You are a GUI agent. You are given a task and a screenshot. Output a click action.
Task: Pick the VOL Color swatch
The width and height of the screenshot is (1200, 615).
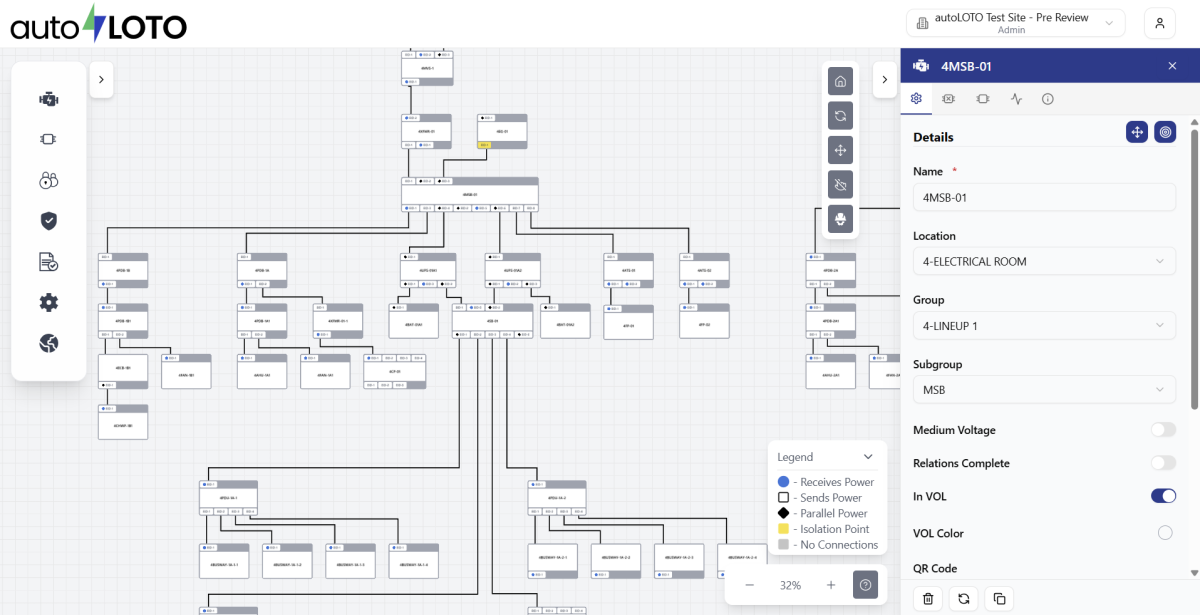coord(1165,533)
